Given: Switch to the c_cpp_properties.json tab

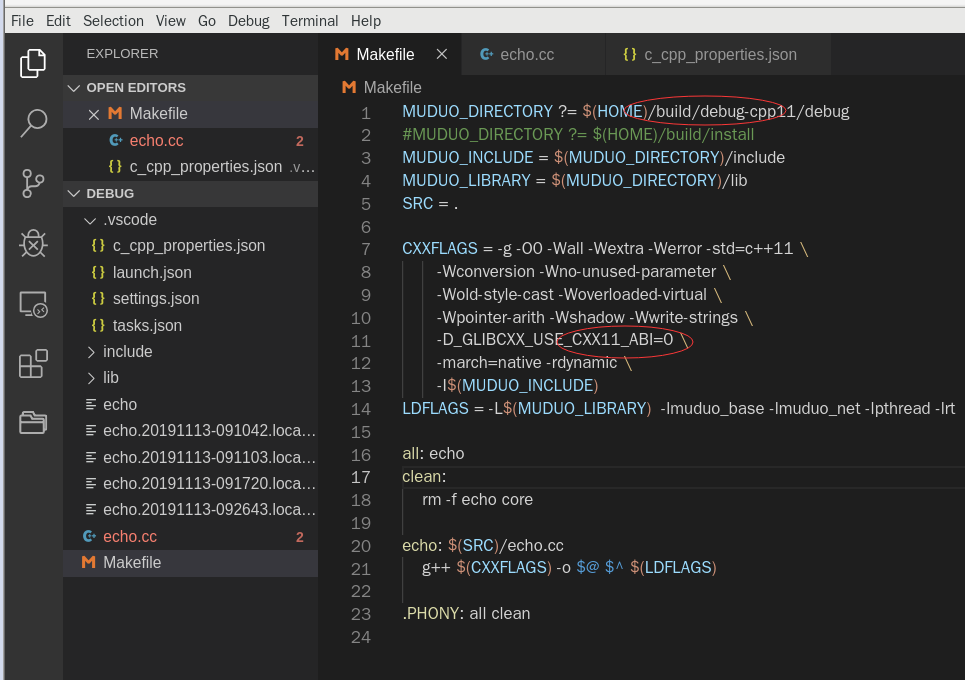Looking at the screenshot, I should (719, 54).
